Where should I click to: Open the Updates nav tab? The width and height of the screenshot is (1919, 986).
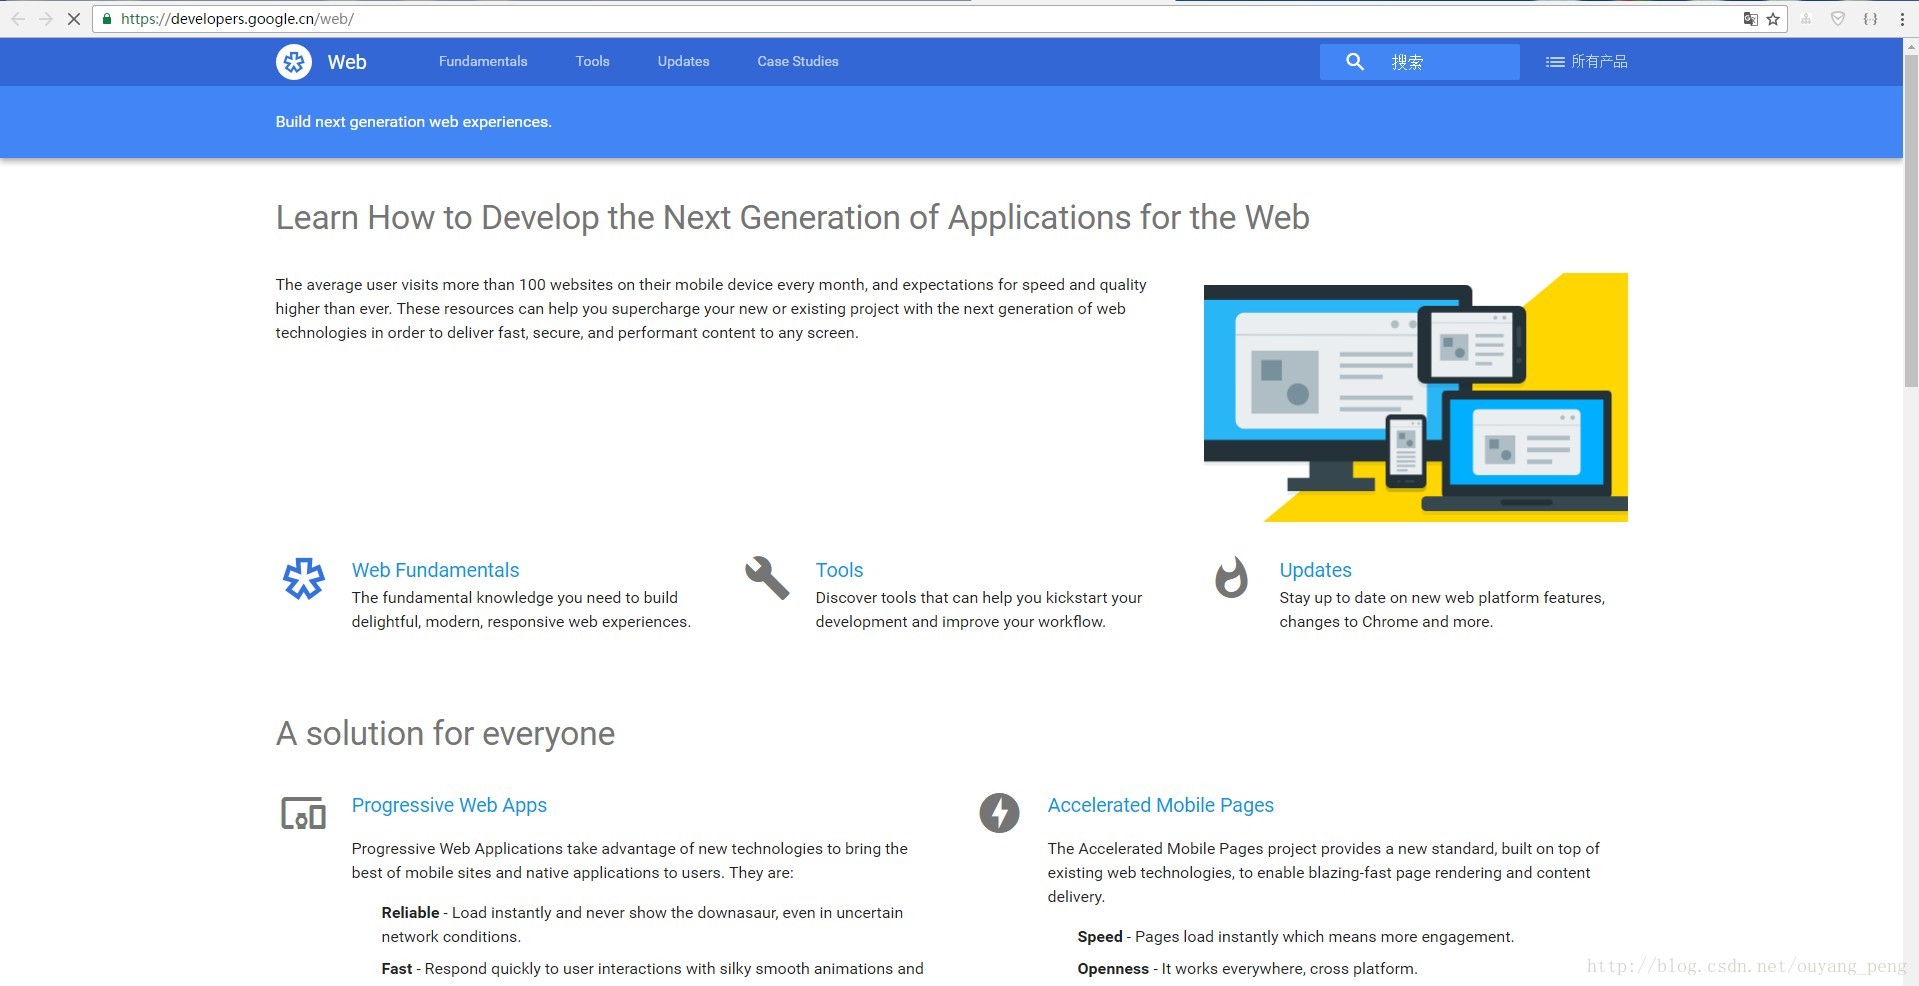684,62
